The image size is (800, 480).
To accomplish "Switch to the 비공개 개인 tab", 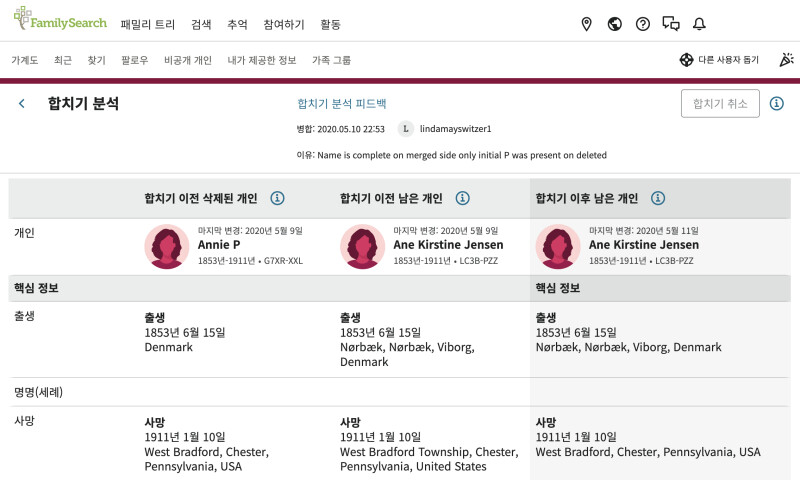I will (x=188, y=60).
